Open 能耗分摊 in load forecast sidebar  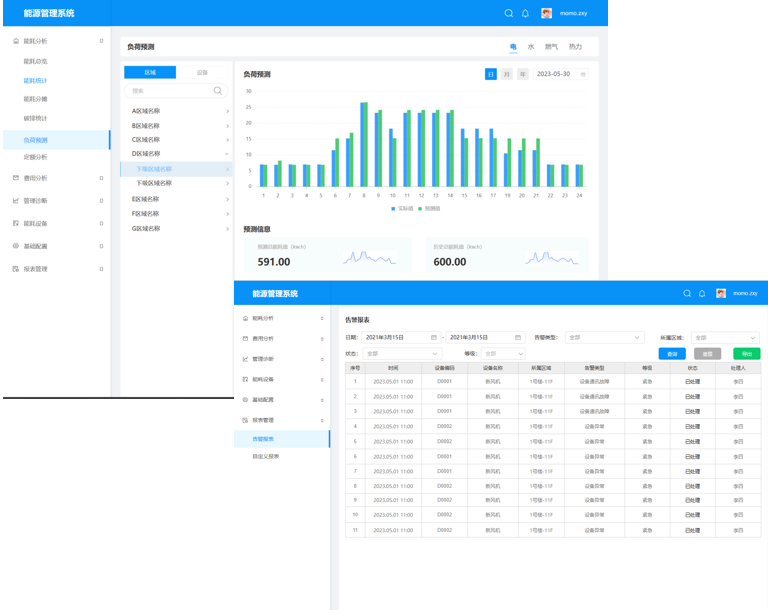coord(35,99)
